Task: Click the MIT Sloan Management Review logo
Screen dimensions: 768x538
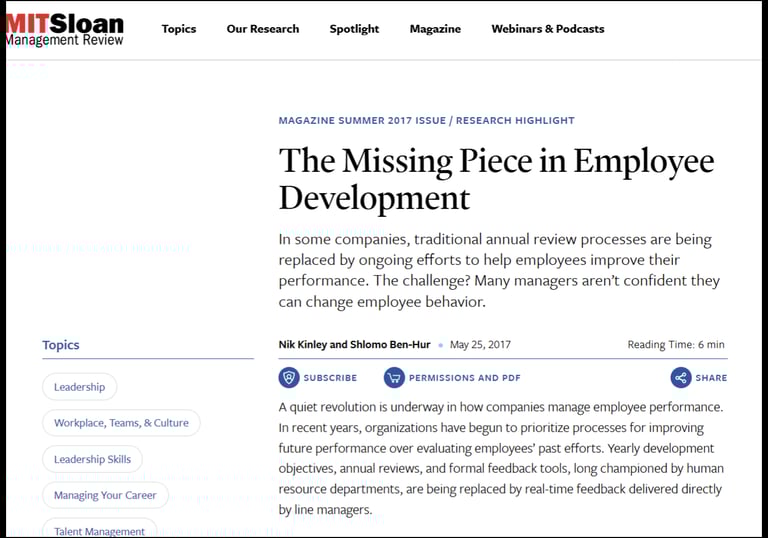Action: pyautogui.click(x=64, y=29)
